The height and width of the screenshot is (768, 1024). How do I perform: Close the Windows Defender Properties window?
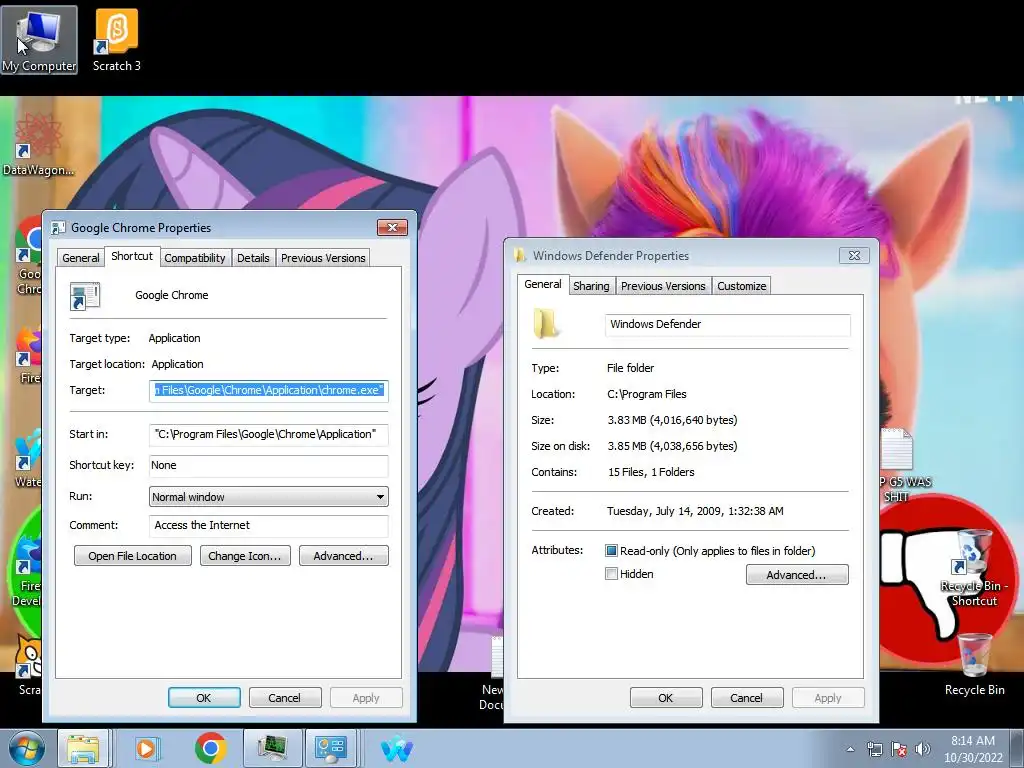(x=854, y=255)
